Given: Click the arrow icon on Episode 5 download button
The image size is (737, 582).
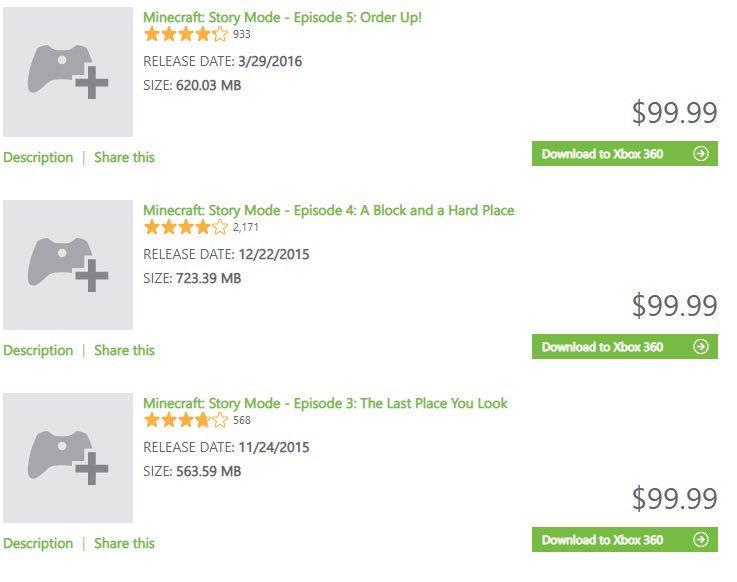Looking at the screenshot, I should point(701,154).
